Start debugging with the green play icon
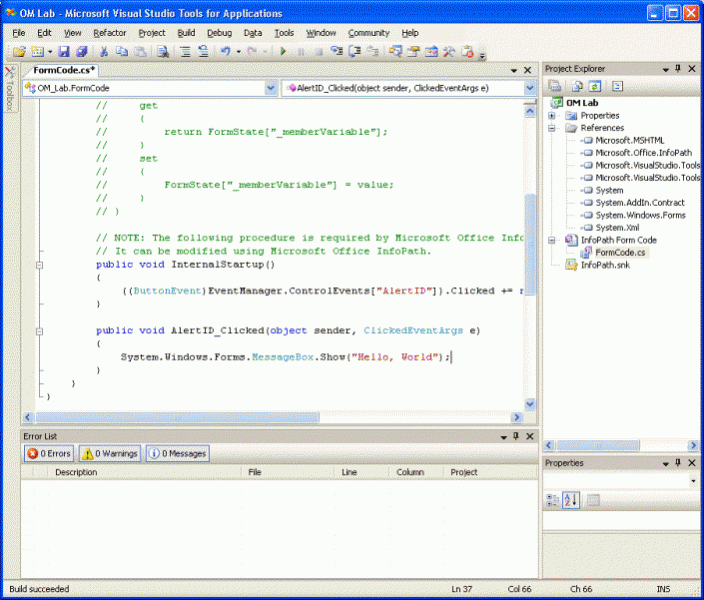Screen dimensions: 704x600 pyautogui.click(x=283, y=52)
